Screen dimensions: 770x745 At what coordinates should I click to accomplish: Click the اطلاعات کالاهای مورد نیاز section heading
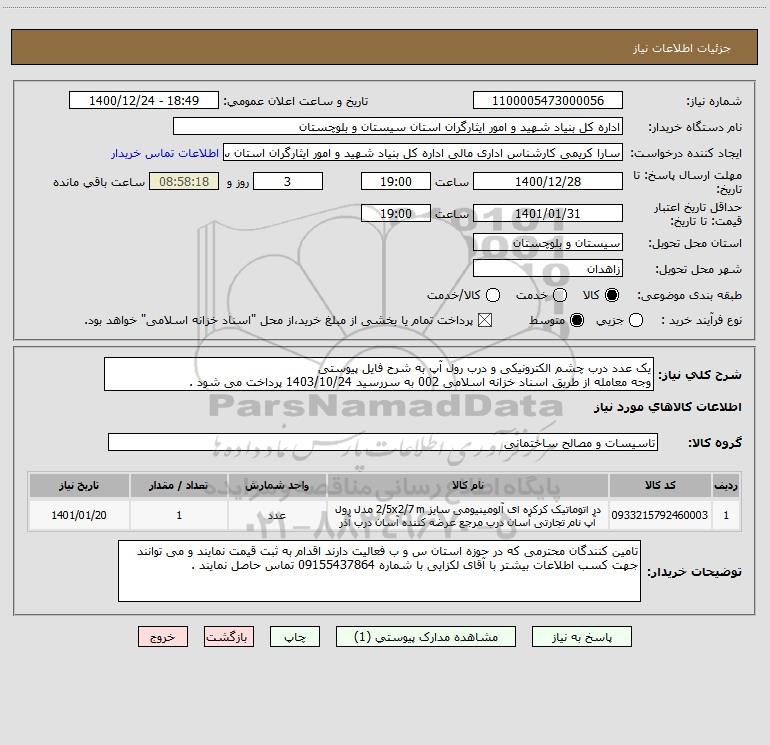point(668,407)
